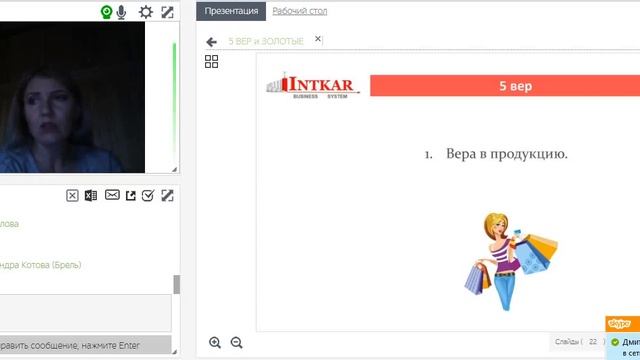Toggle the chat checkmark moderation icon
Image resolution: width=640 pixels, height=360 pixels.
click(148, 196)
